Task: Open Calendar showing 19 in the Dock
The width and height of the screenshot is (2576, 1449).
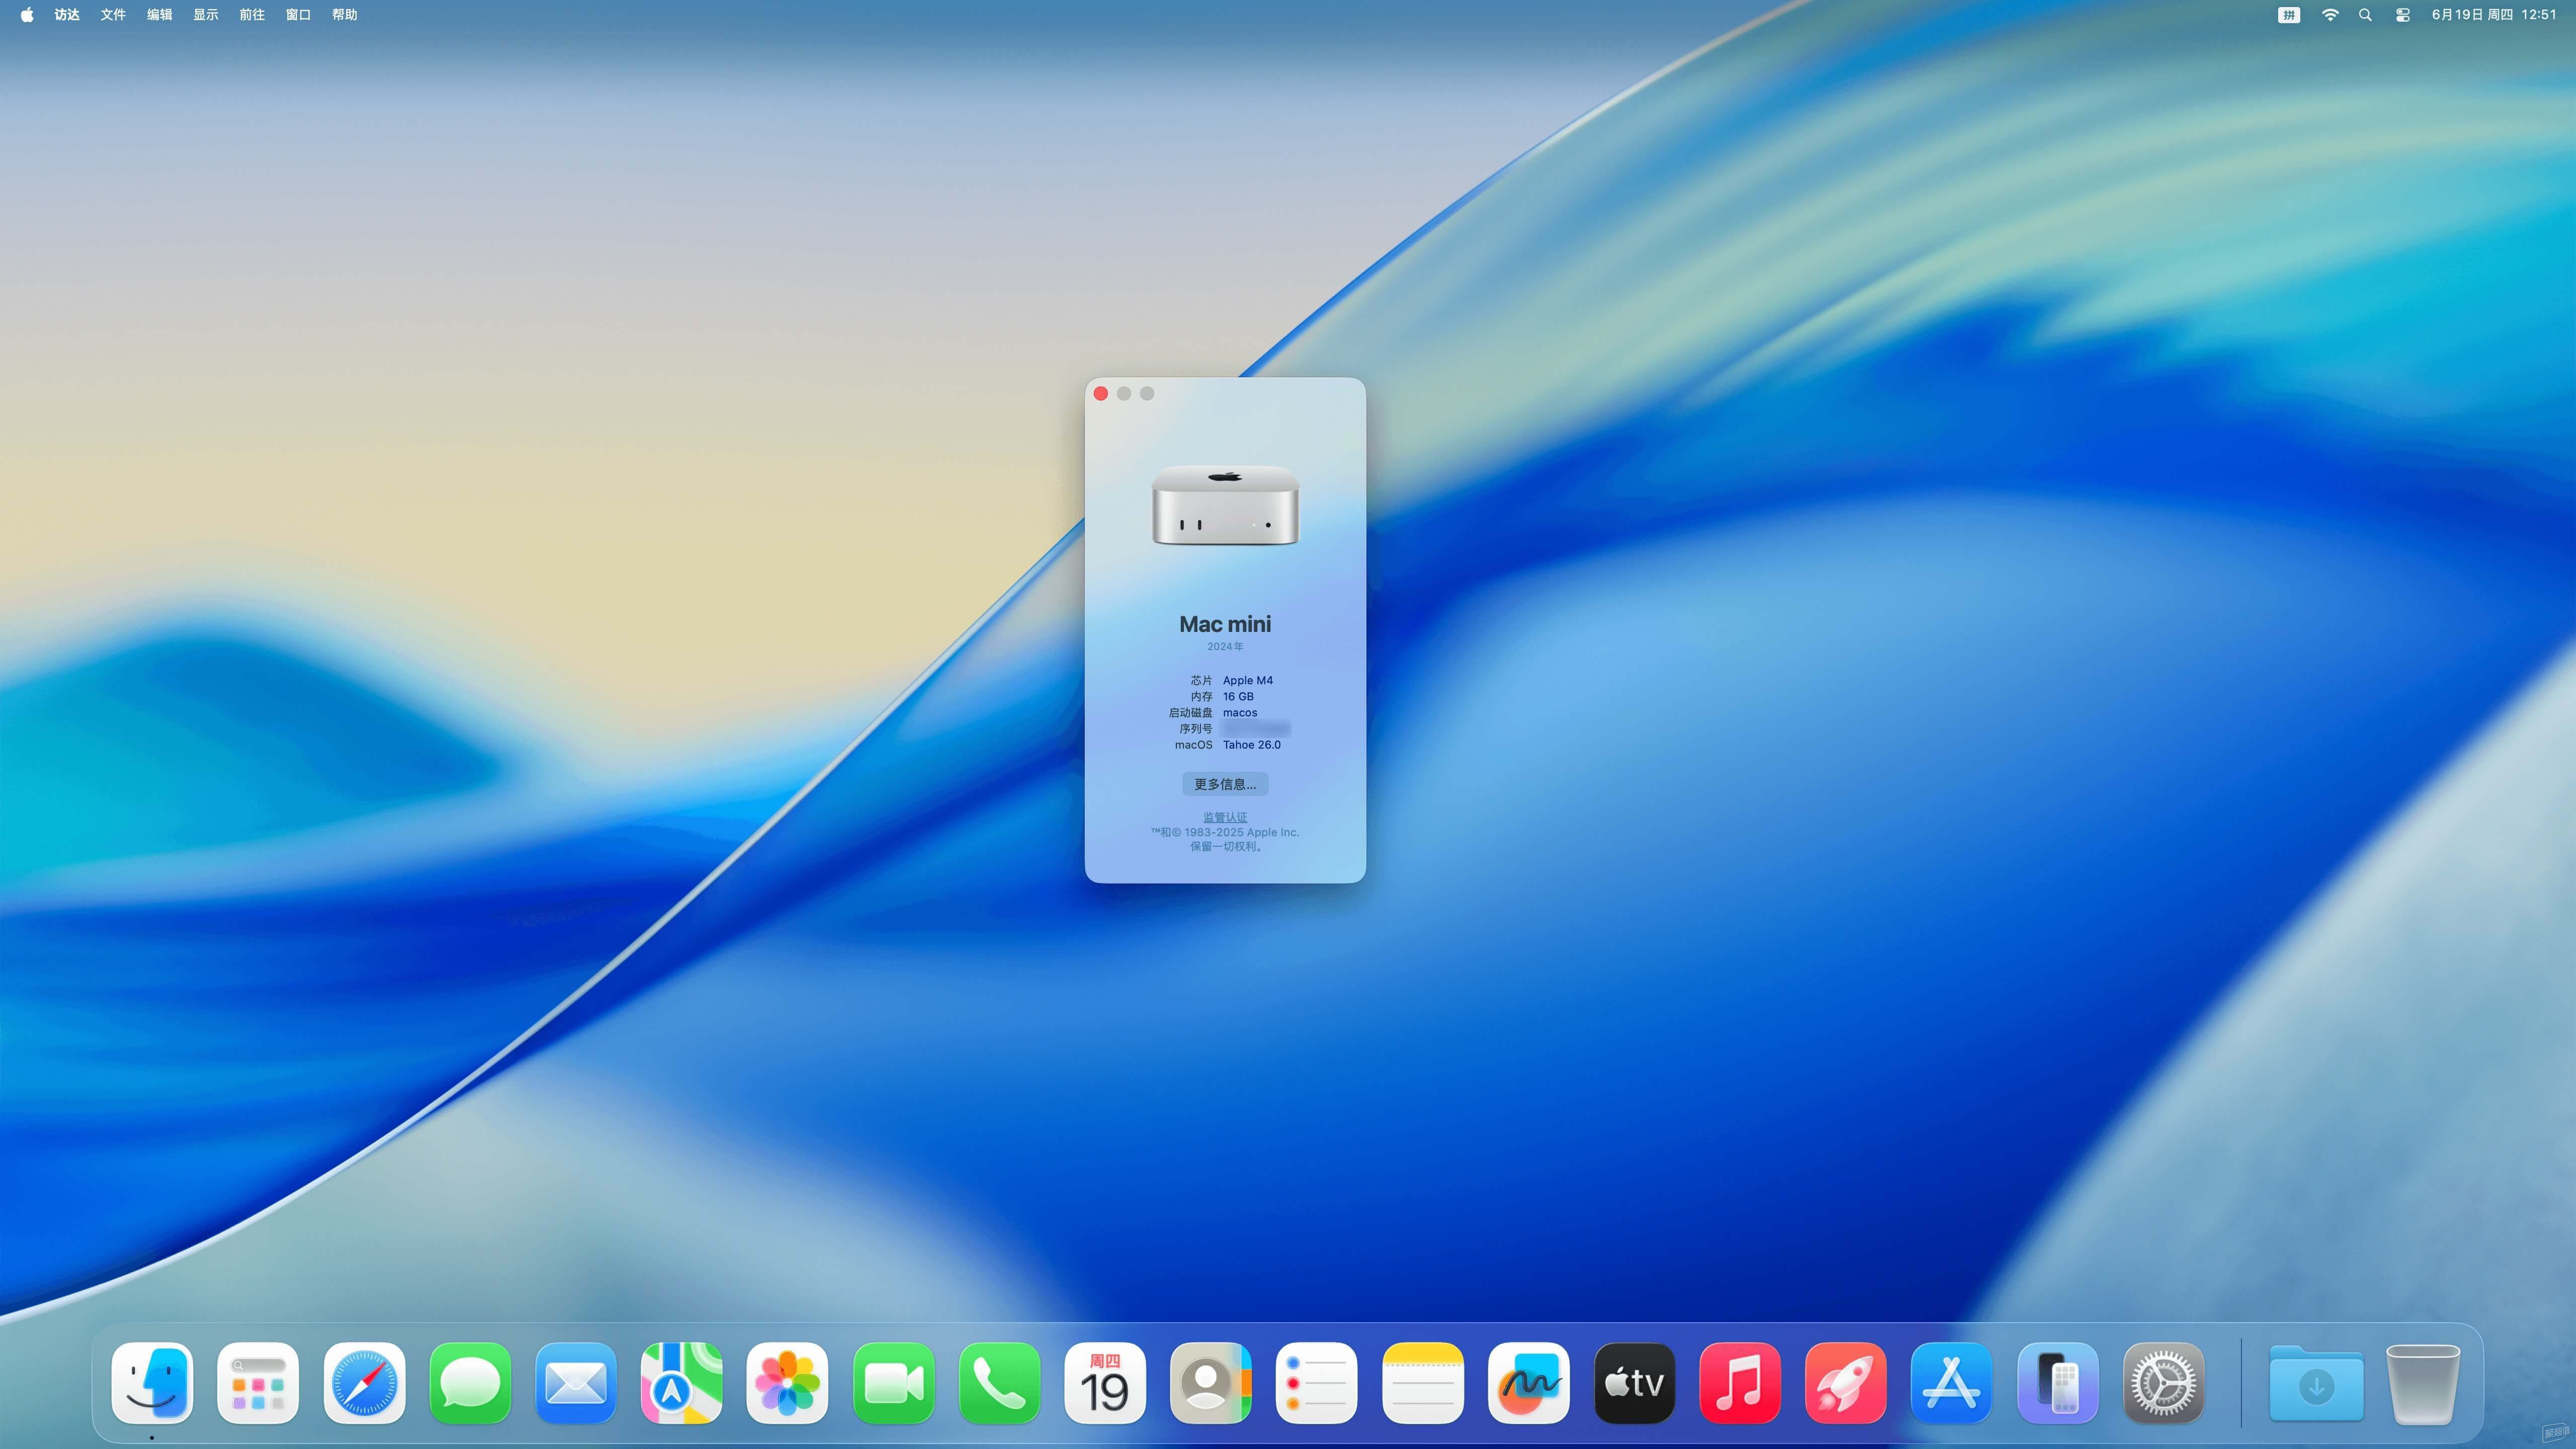Action: 1105,1383
